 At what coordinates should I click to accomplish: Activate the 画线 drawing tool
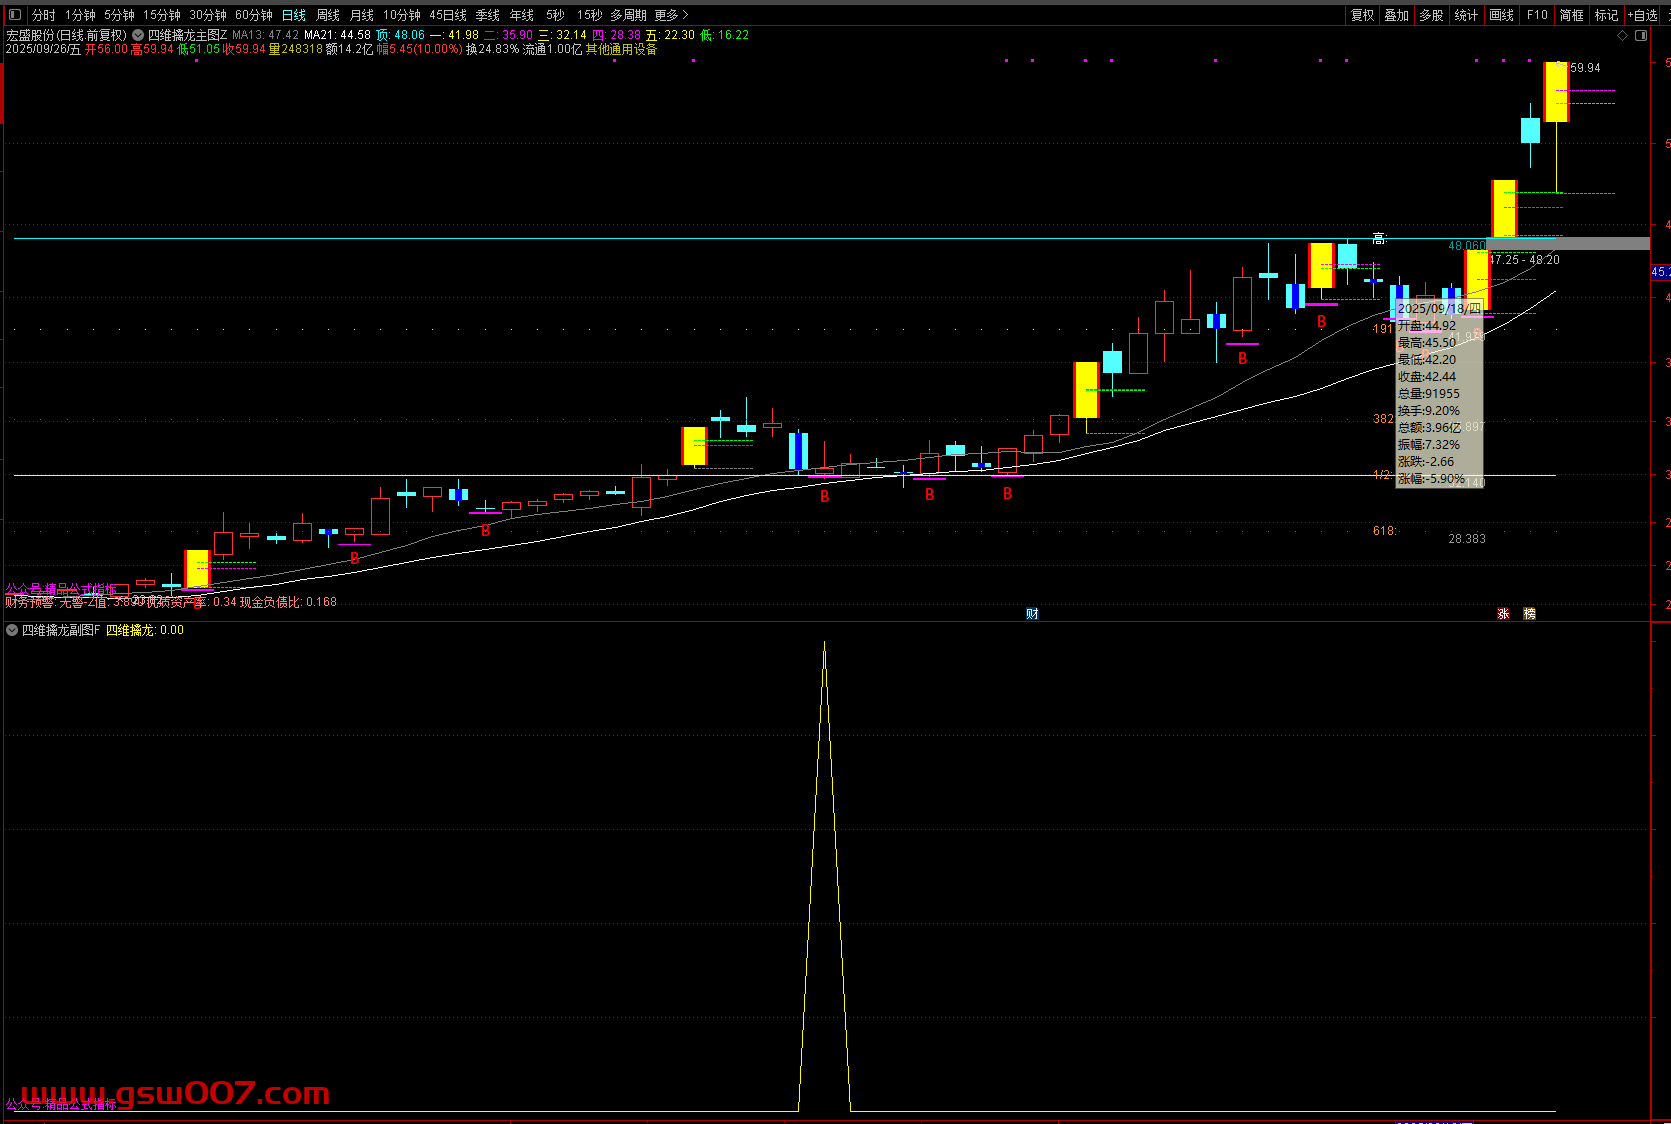(x=1502, y=15)
